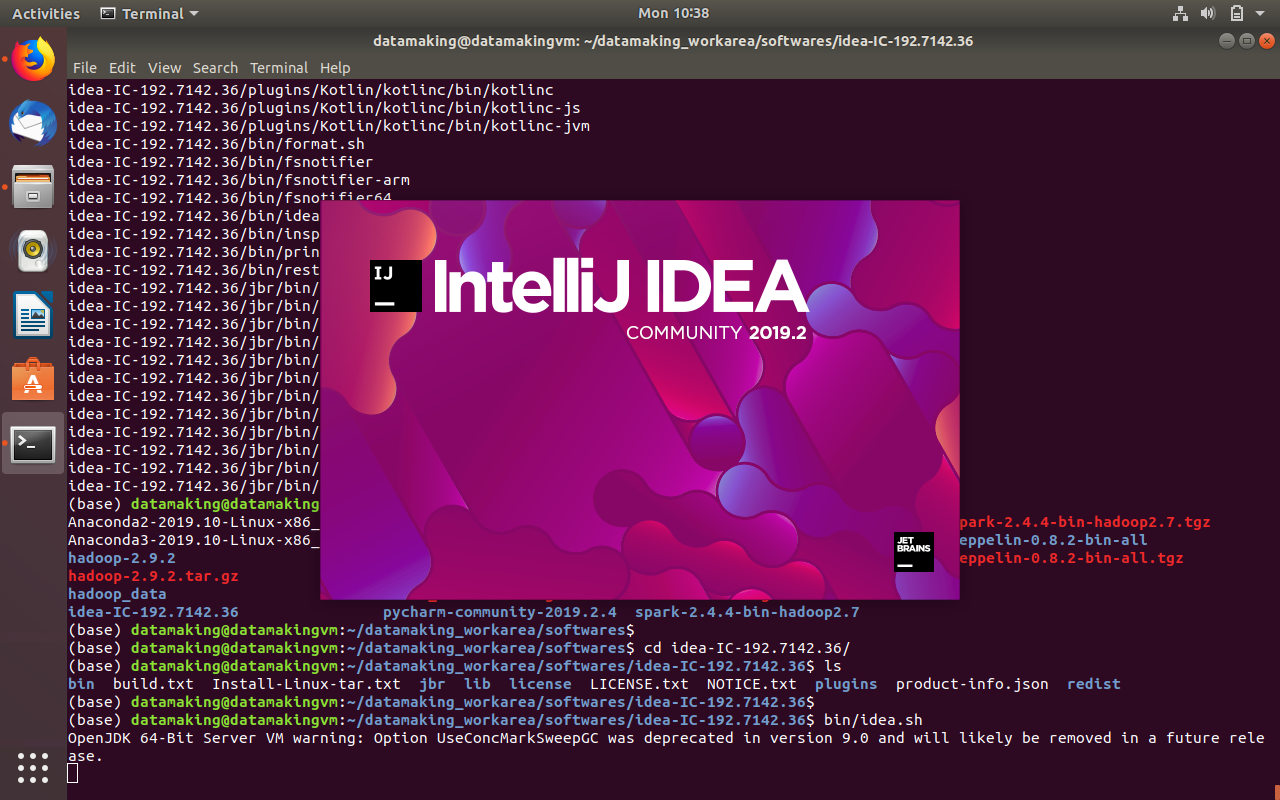
Task: Click the network status icon
Action: click(x=1180, y=14)
